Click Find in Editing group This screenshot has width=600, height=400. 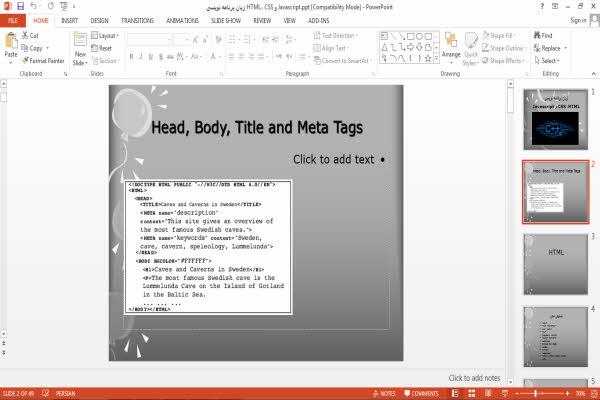pyautogui.click(x=543, y=36)
